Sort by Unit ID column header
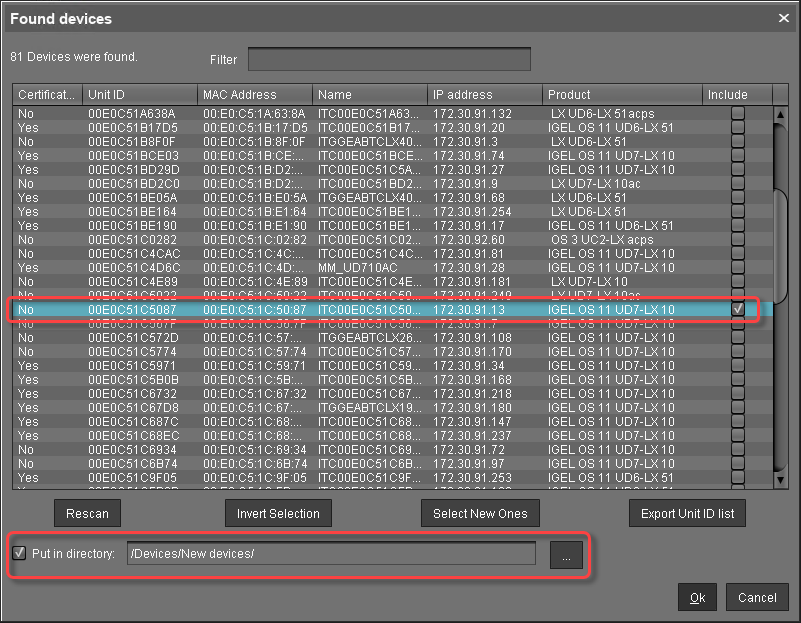801x623 pixels. (139, 95)
